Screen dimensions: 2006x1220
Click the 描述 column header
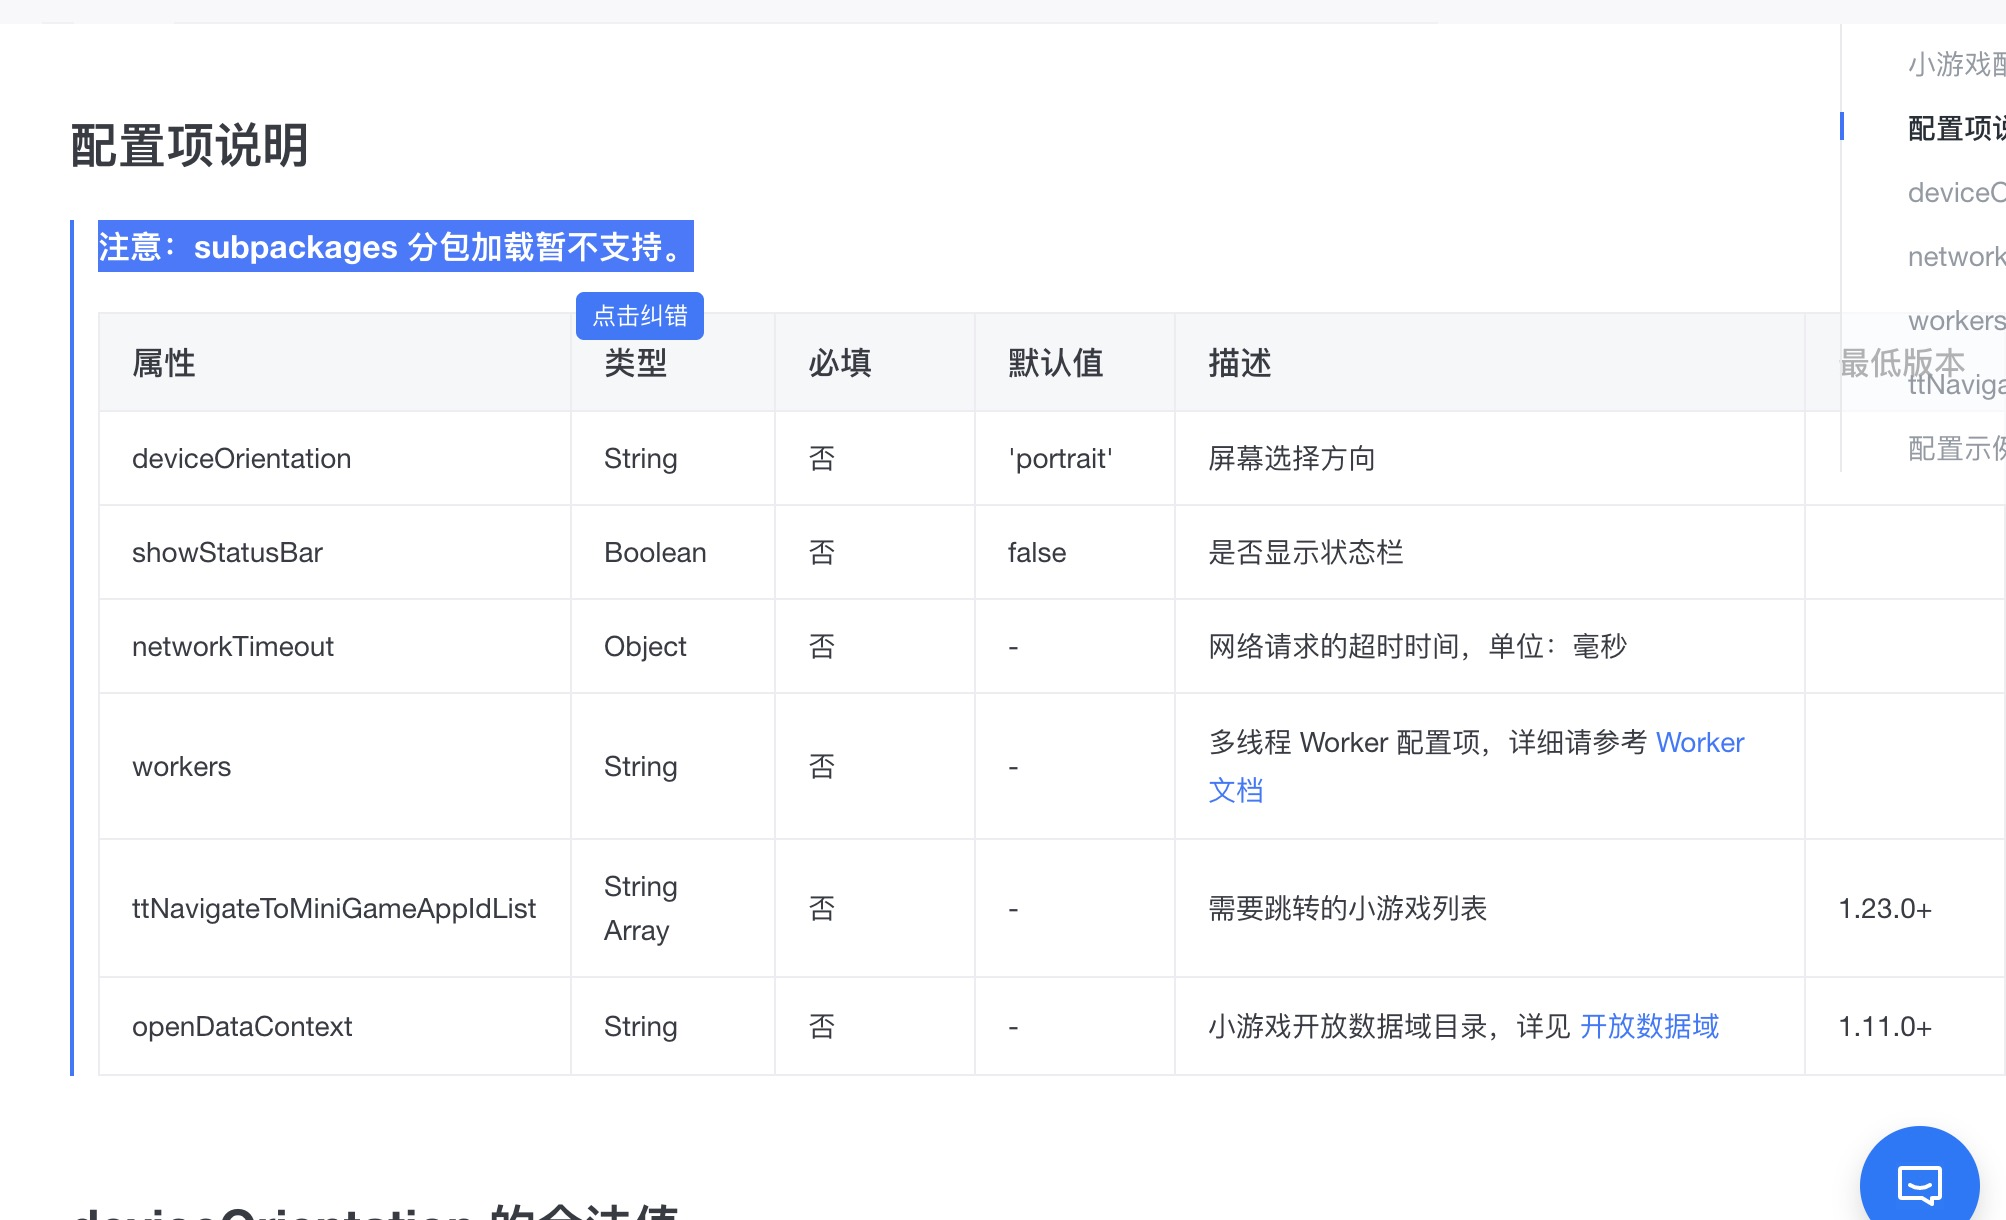pos(1240,363)
